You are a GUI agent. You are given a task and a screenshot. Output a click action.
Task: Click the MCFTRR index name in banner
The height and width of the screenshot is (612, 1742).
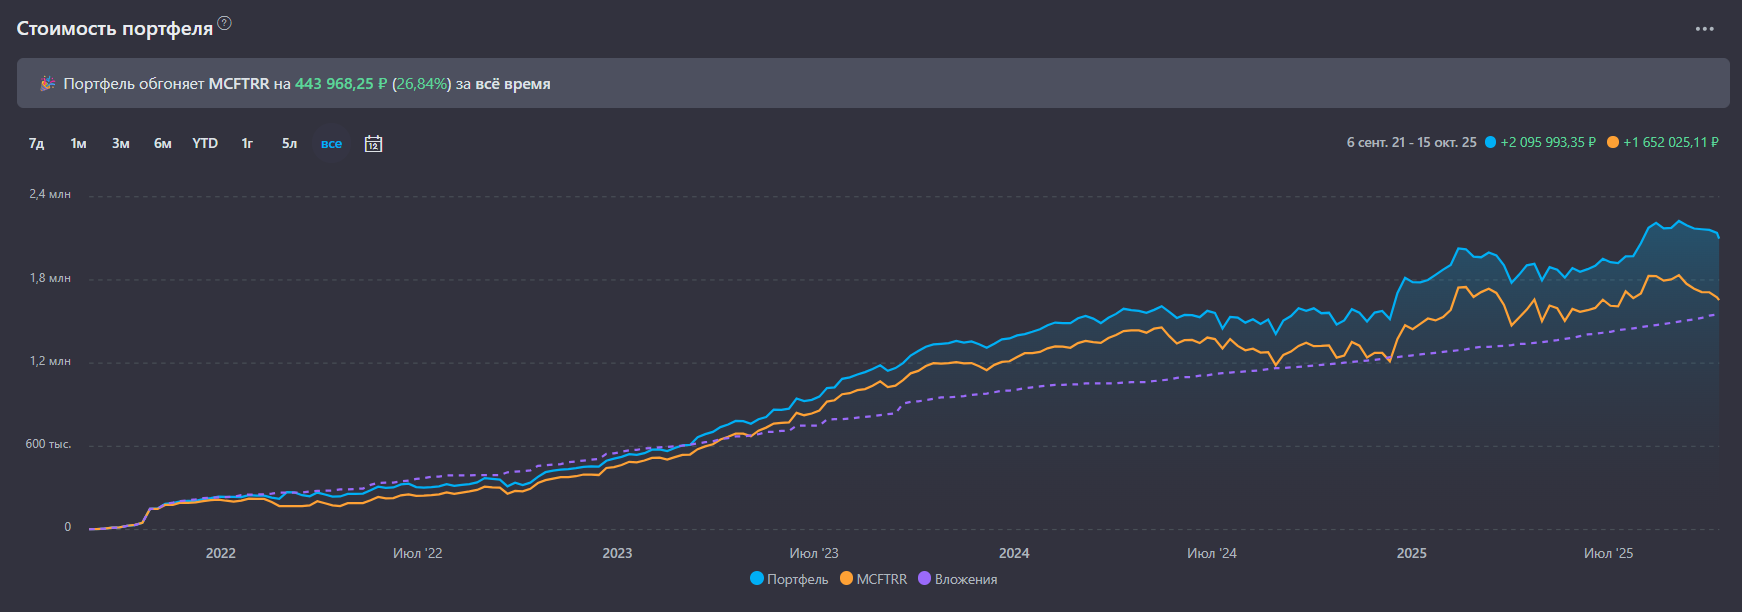click(238, 84)
